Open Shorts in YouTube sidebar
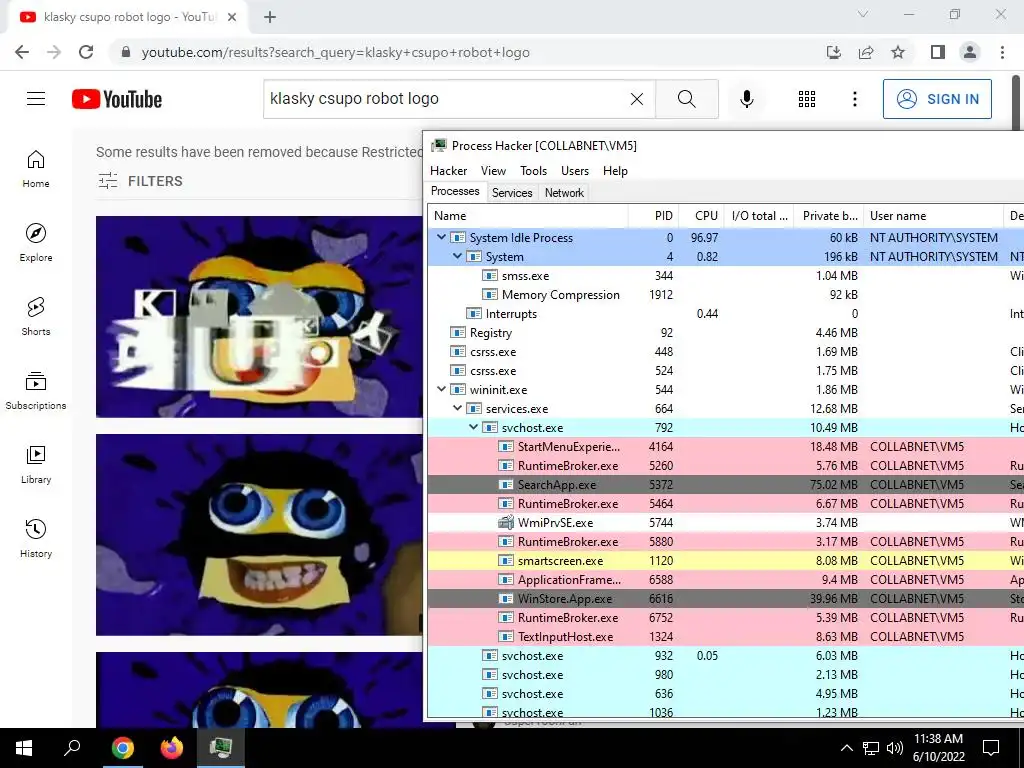 point(36,316)
